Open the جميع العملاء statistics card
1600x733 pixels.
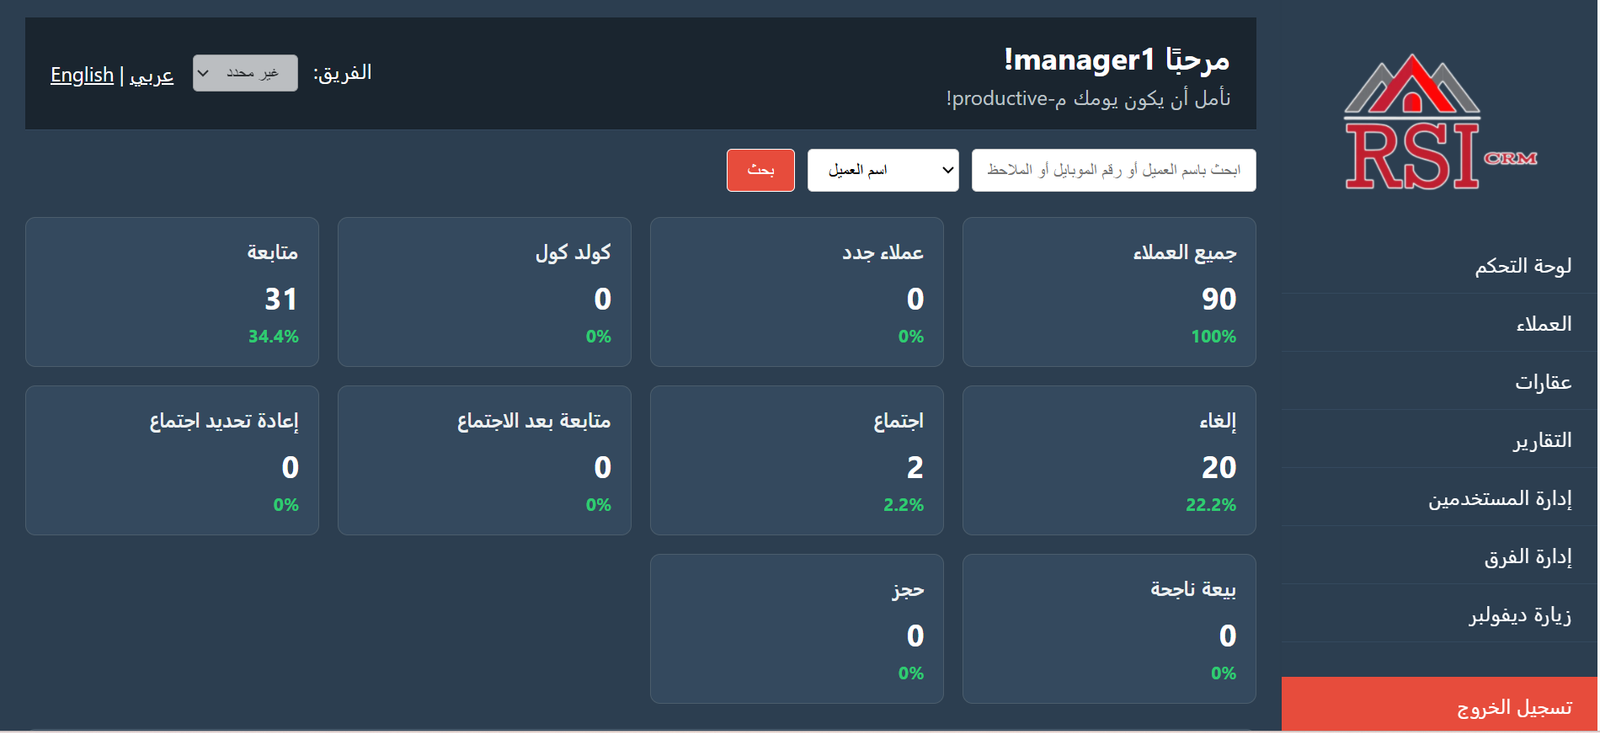pos(1108,292)
